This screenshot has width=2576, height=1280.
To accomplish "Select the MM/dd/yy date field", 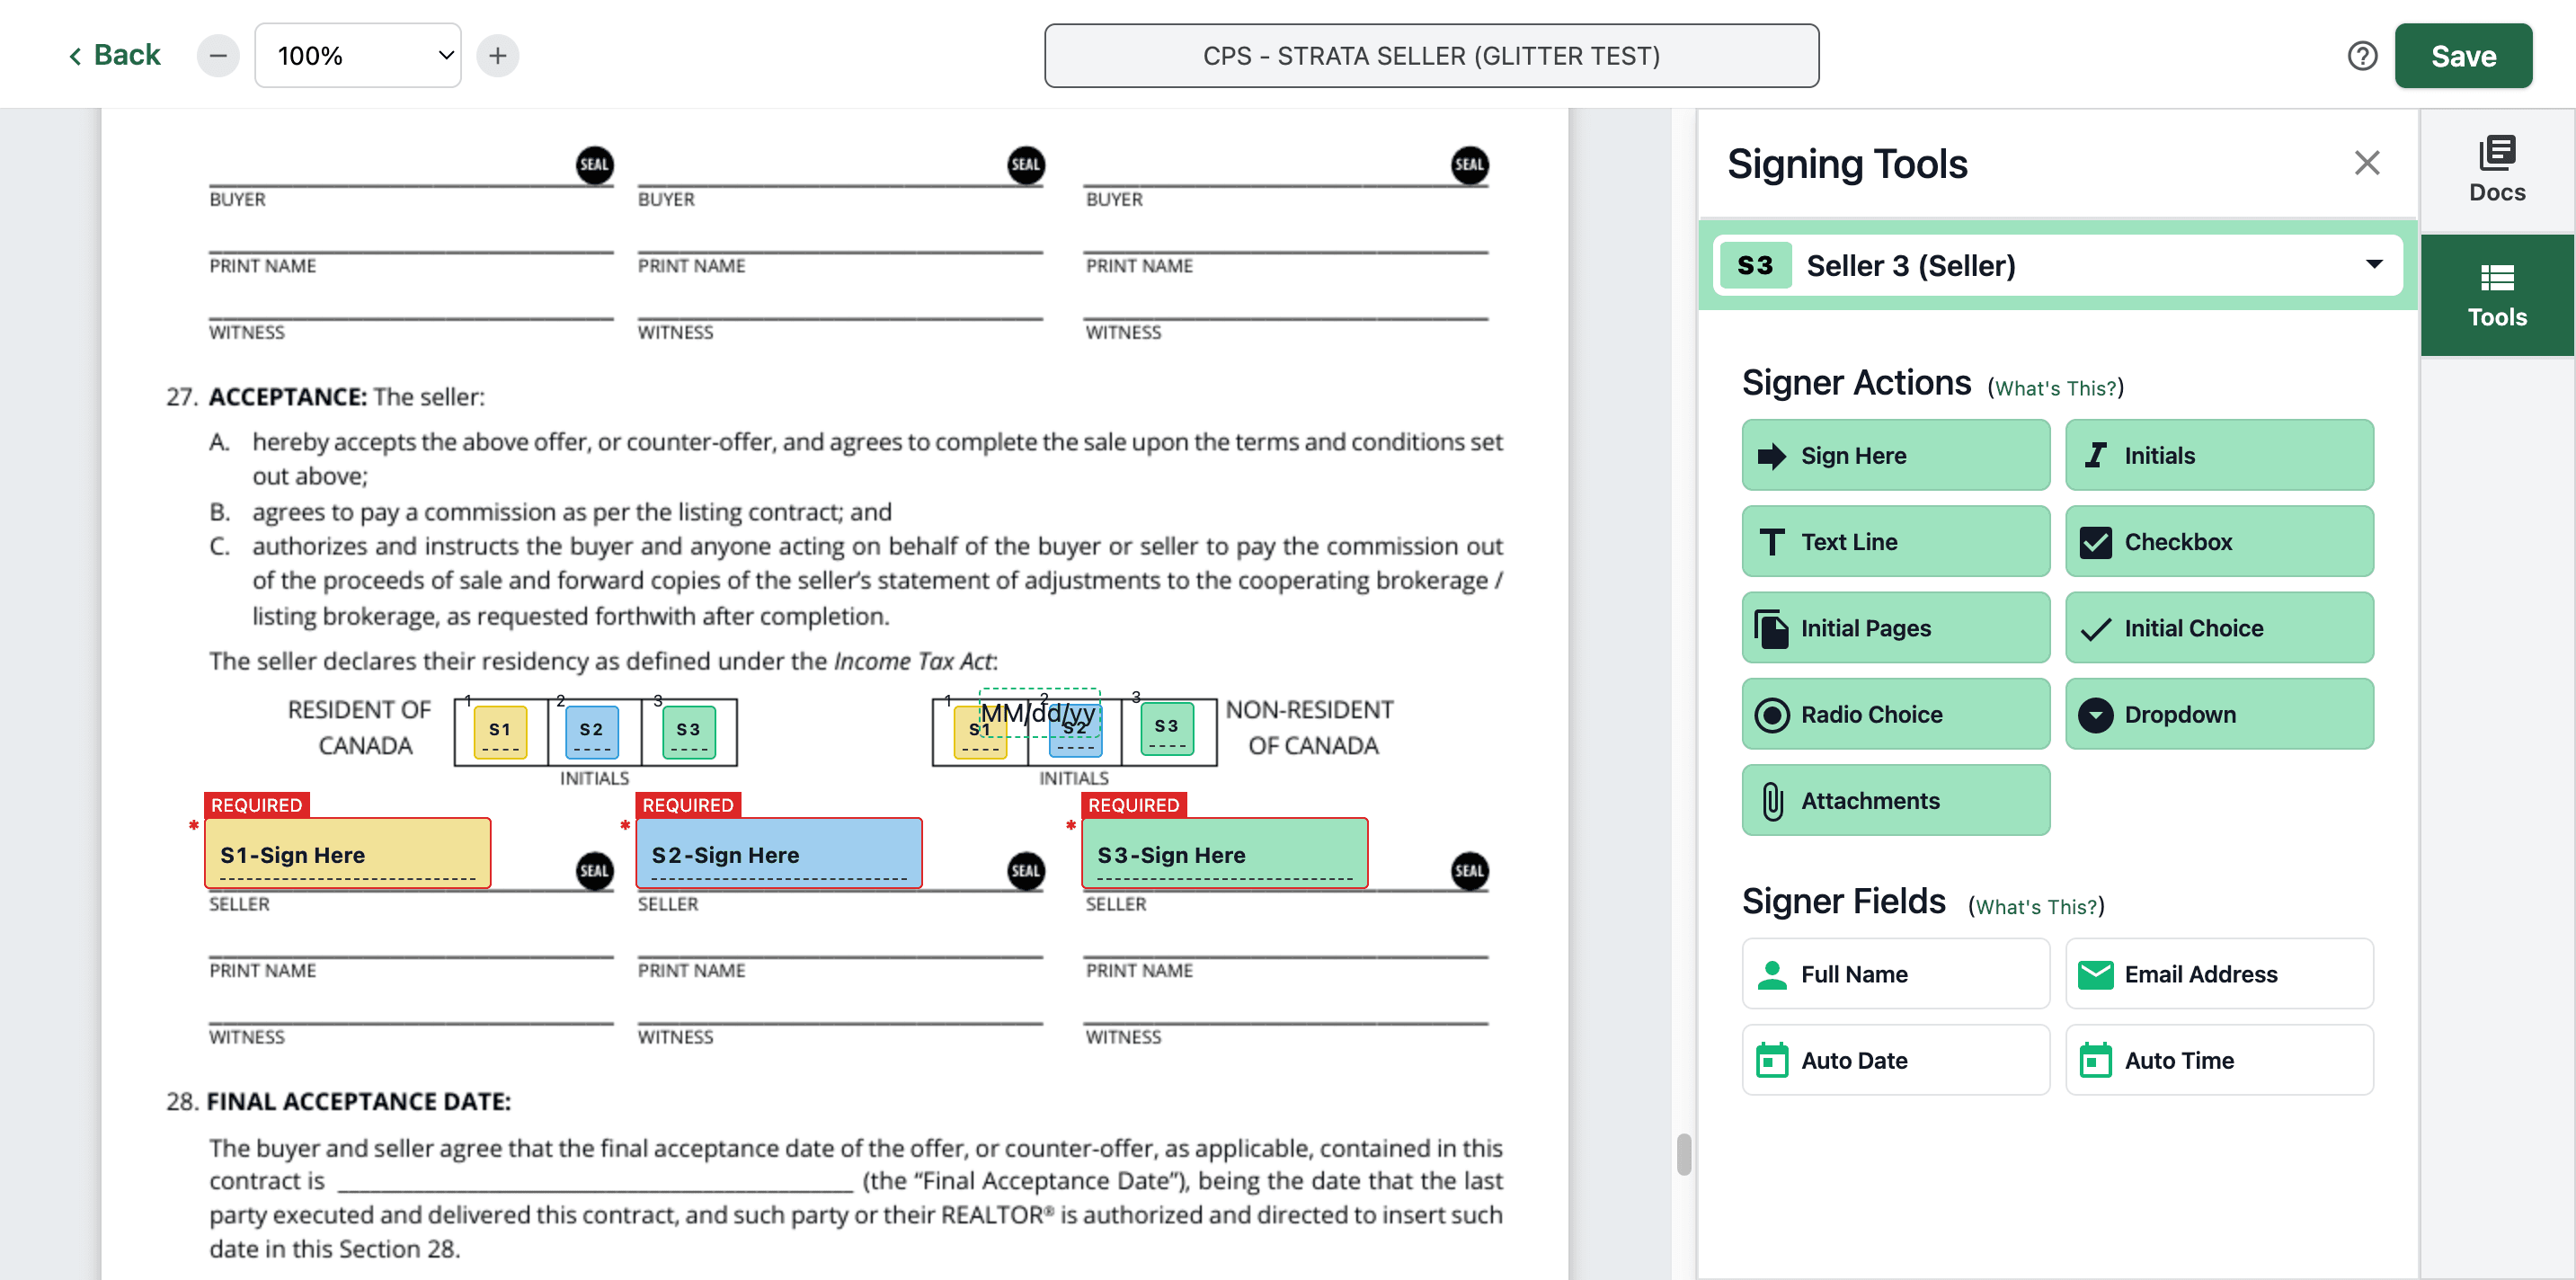I will (1039, 712).
